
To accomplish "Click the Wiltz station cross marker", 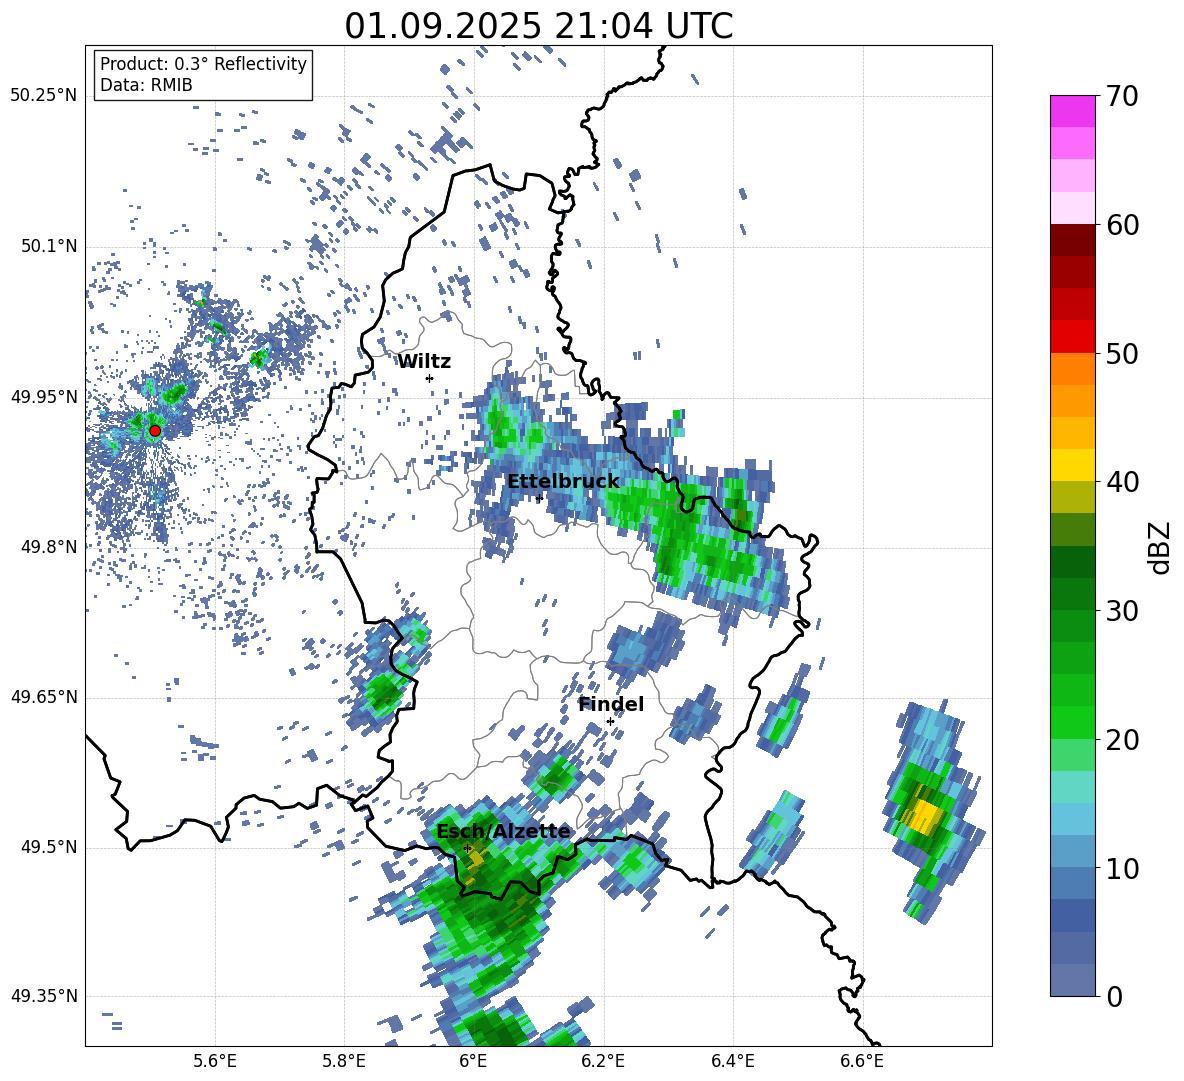I will pyautogui.click(x=430, y=378).
